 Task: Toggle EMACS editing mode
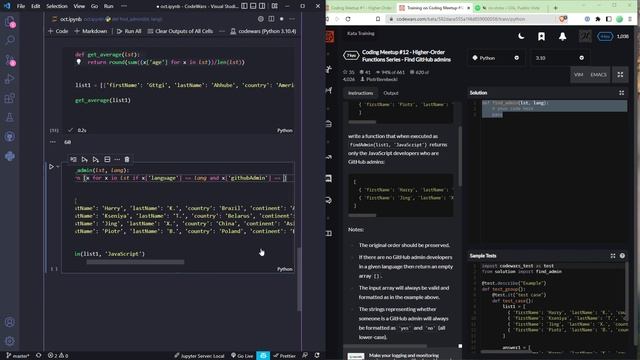click(x=598, y=74)
